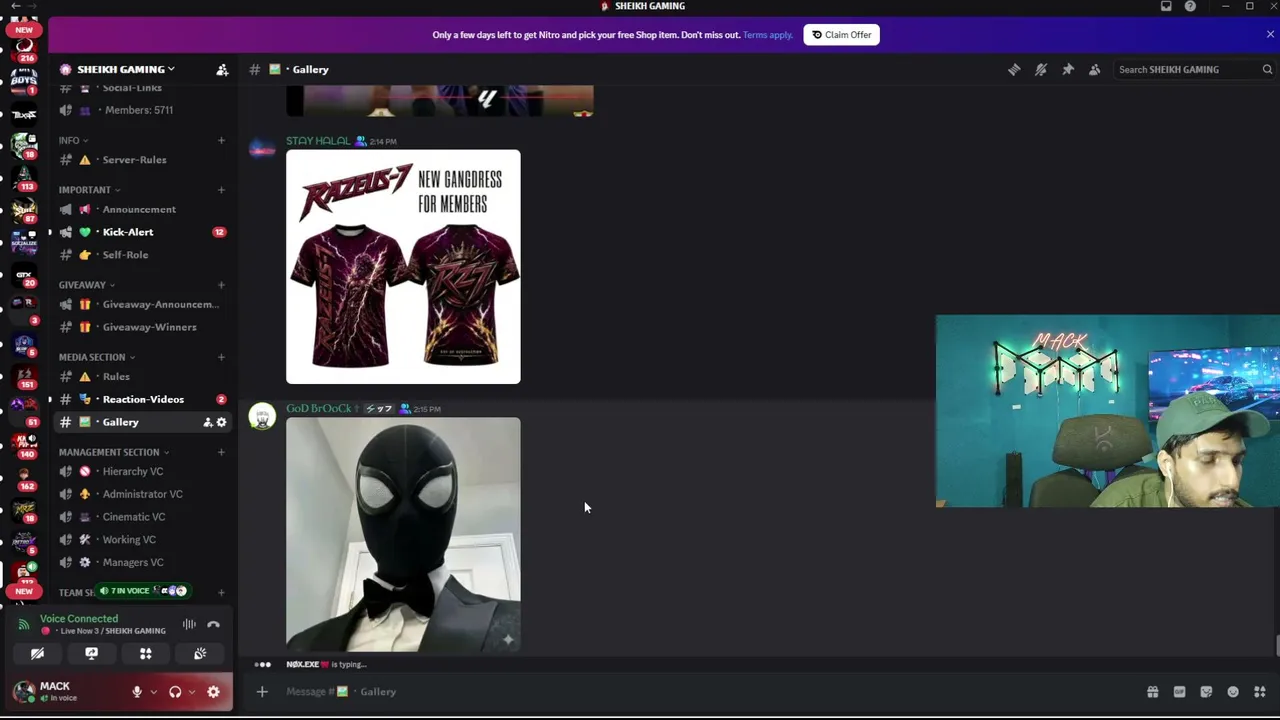The image size is (1280, 720).
Task: Toggle channel notification mute bell
Action: (1041, 69)
